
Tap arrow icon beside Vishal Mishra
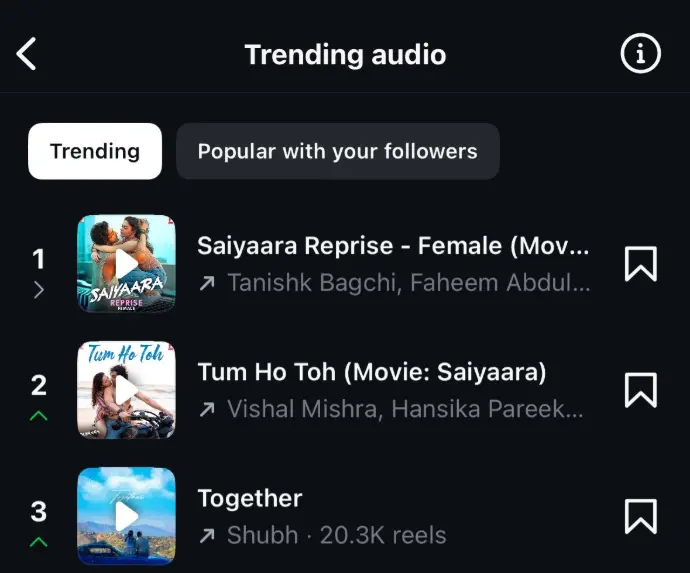[x=207, y=410]
